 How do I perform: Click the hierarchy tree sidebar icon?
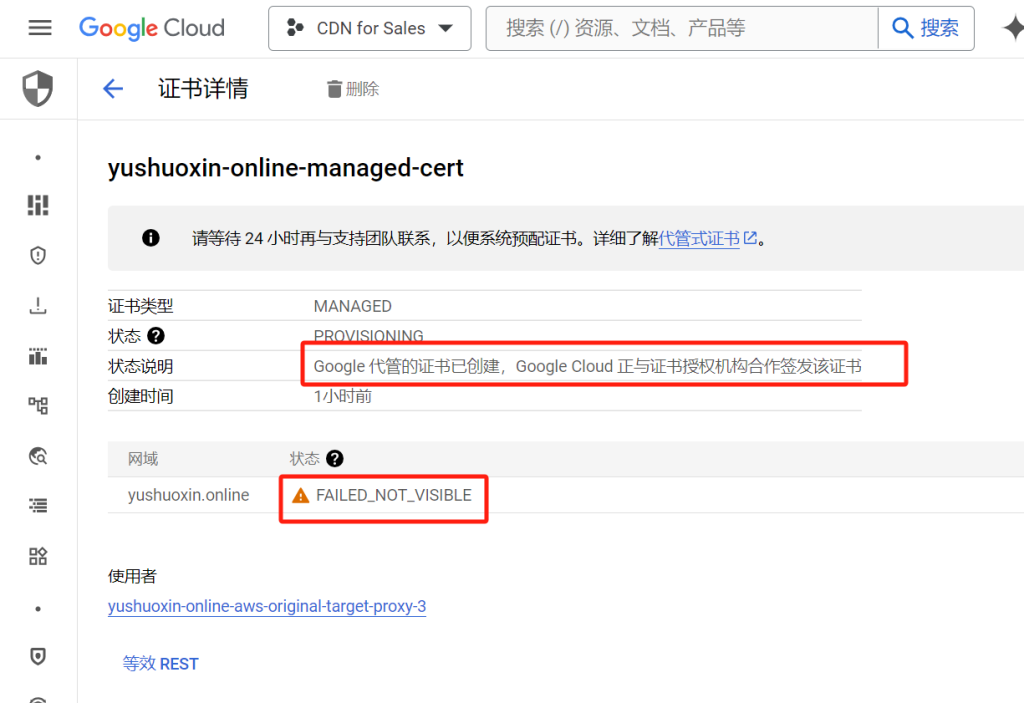[x=38, y=406]
